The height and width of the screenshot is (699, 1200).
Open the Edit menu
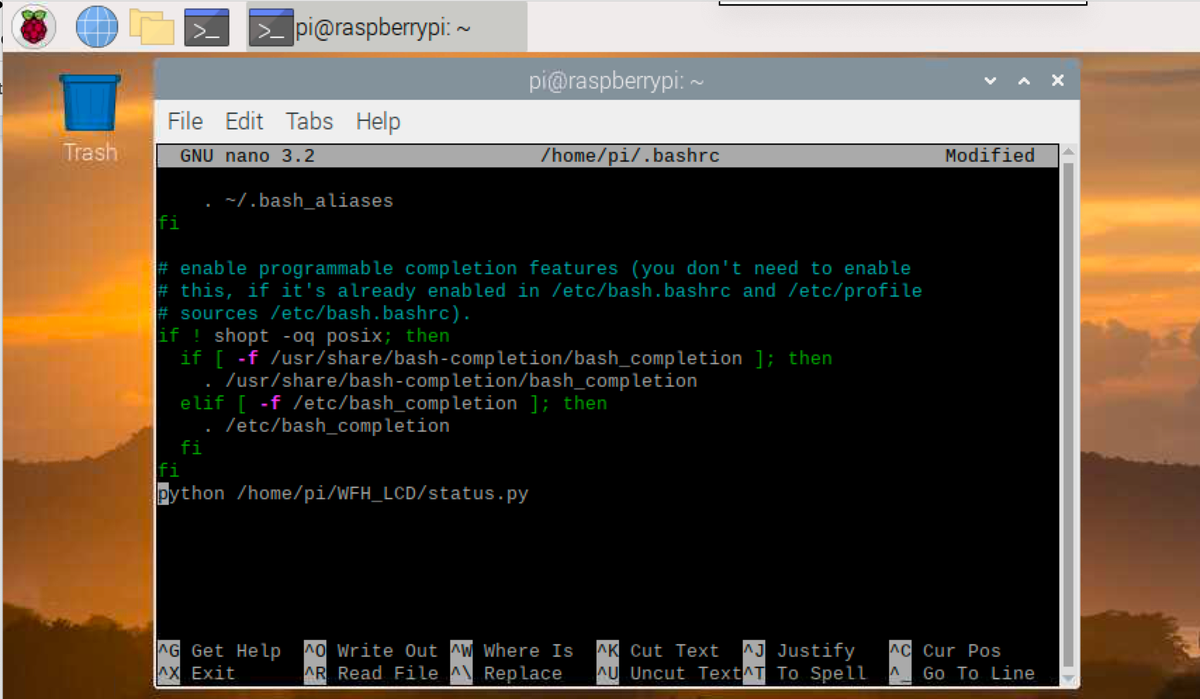[243, 121]
